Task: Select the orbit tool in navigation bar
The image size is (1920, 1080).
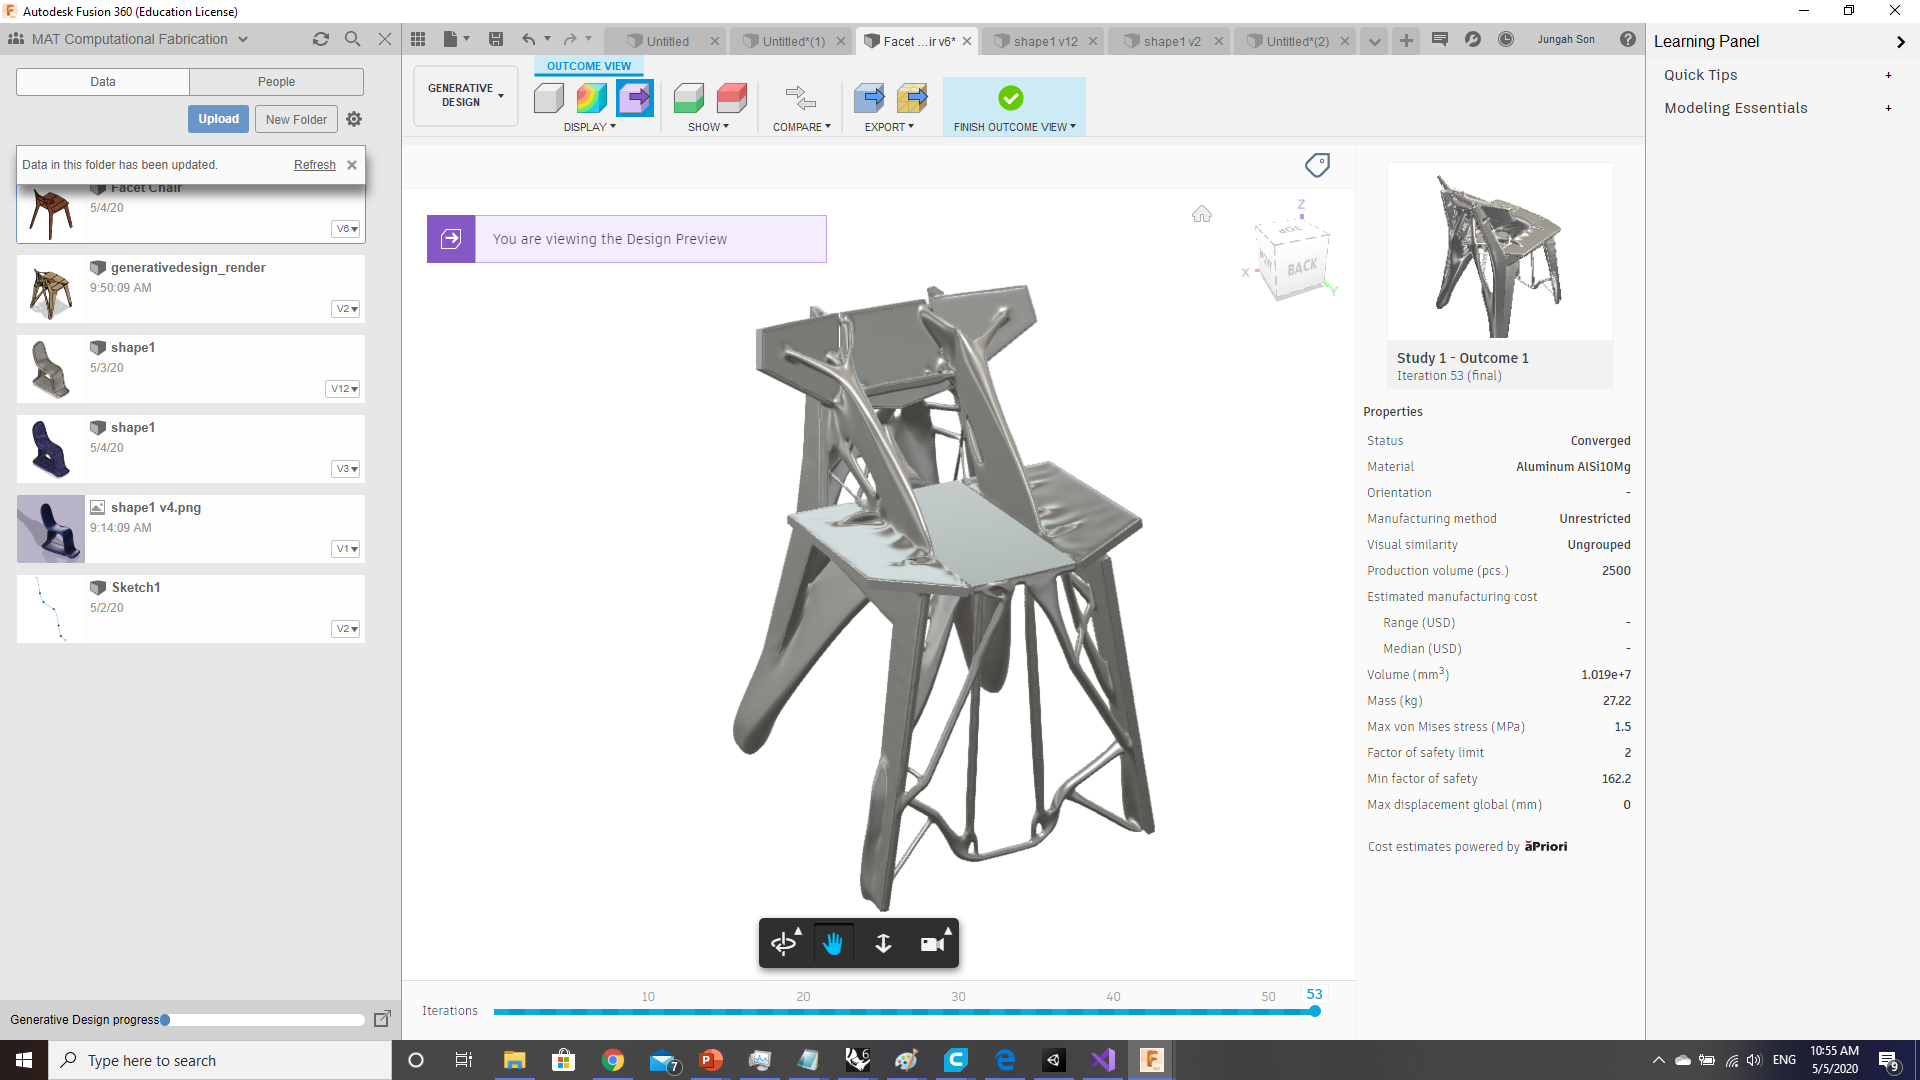Action: pos(785,943)
